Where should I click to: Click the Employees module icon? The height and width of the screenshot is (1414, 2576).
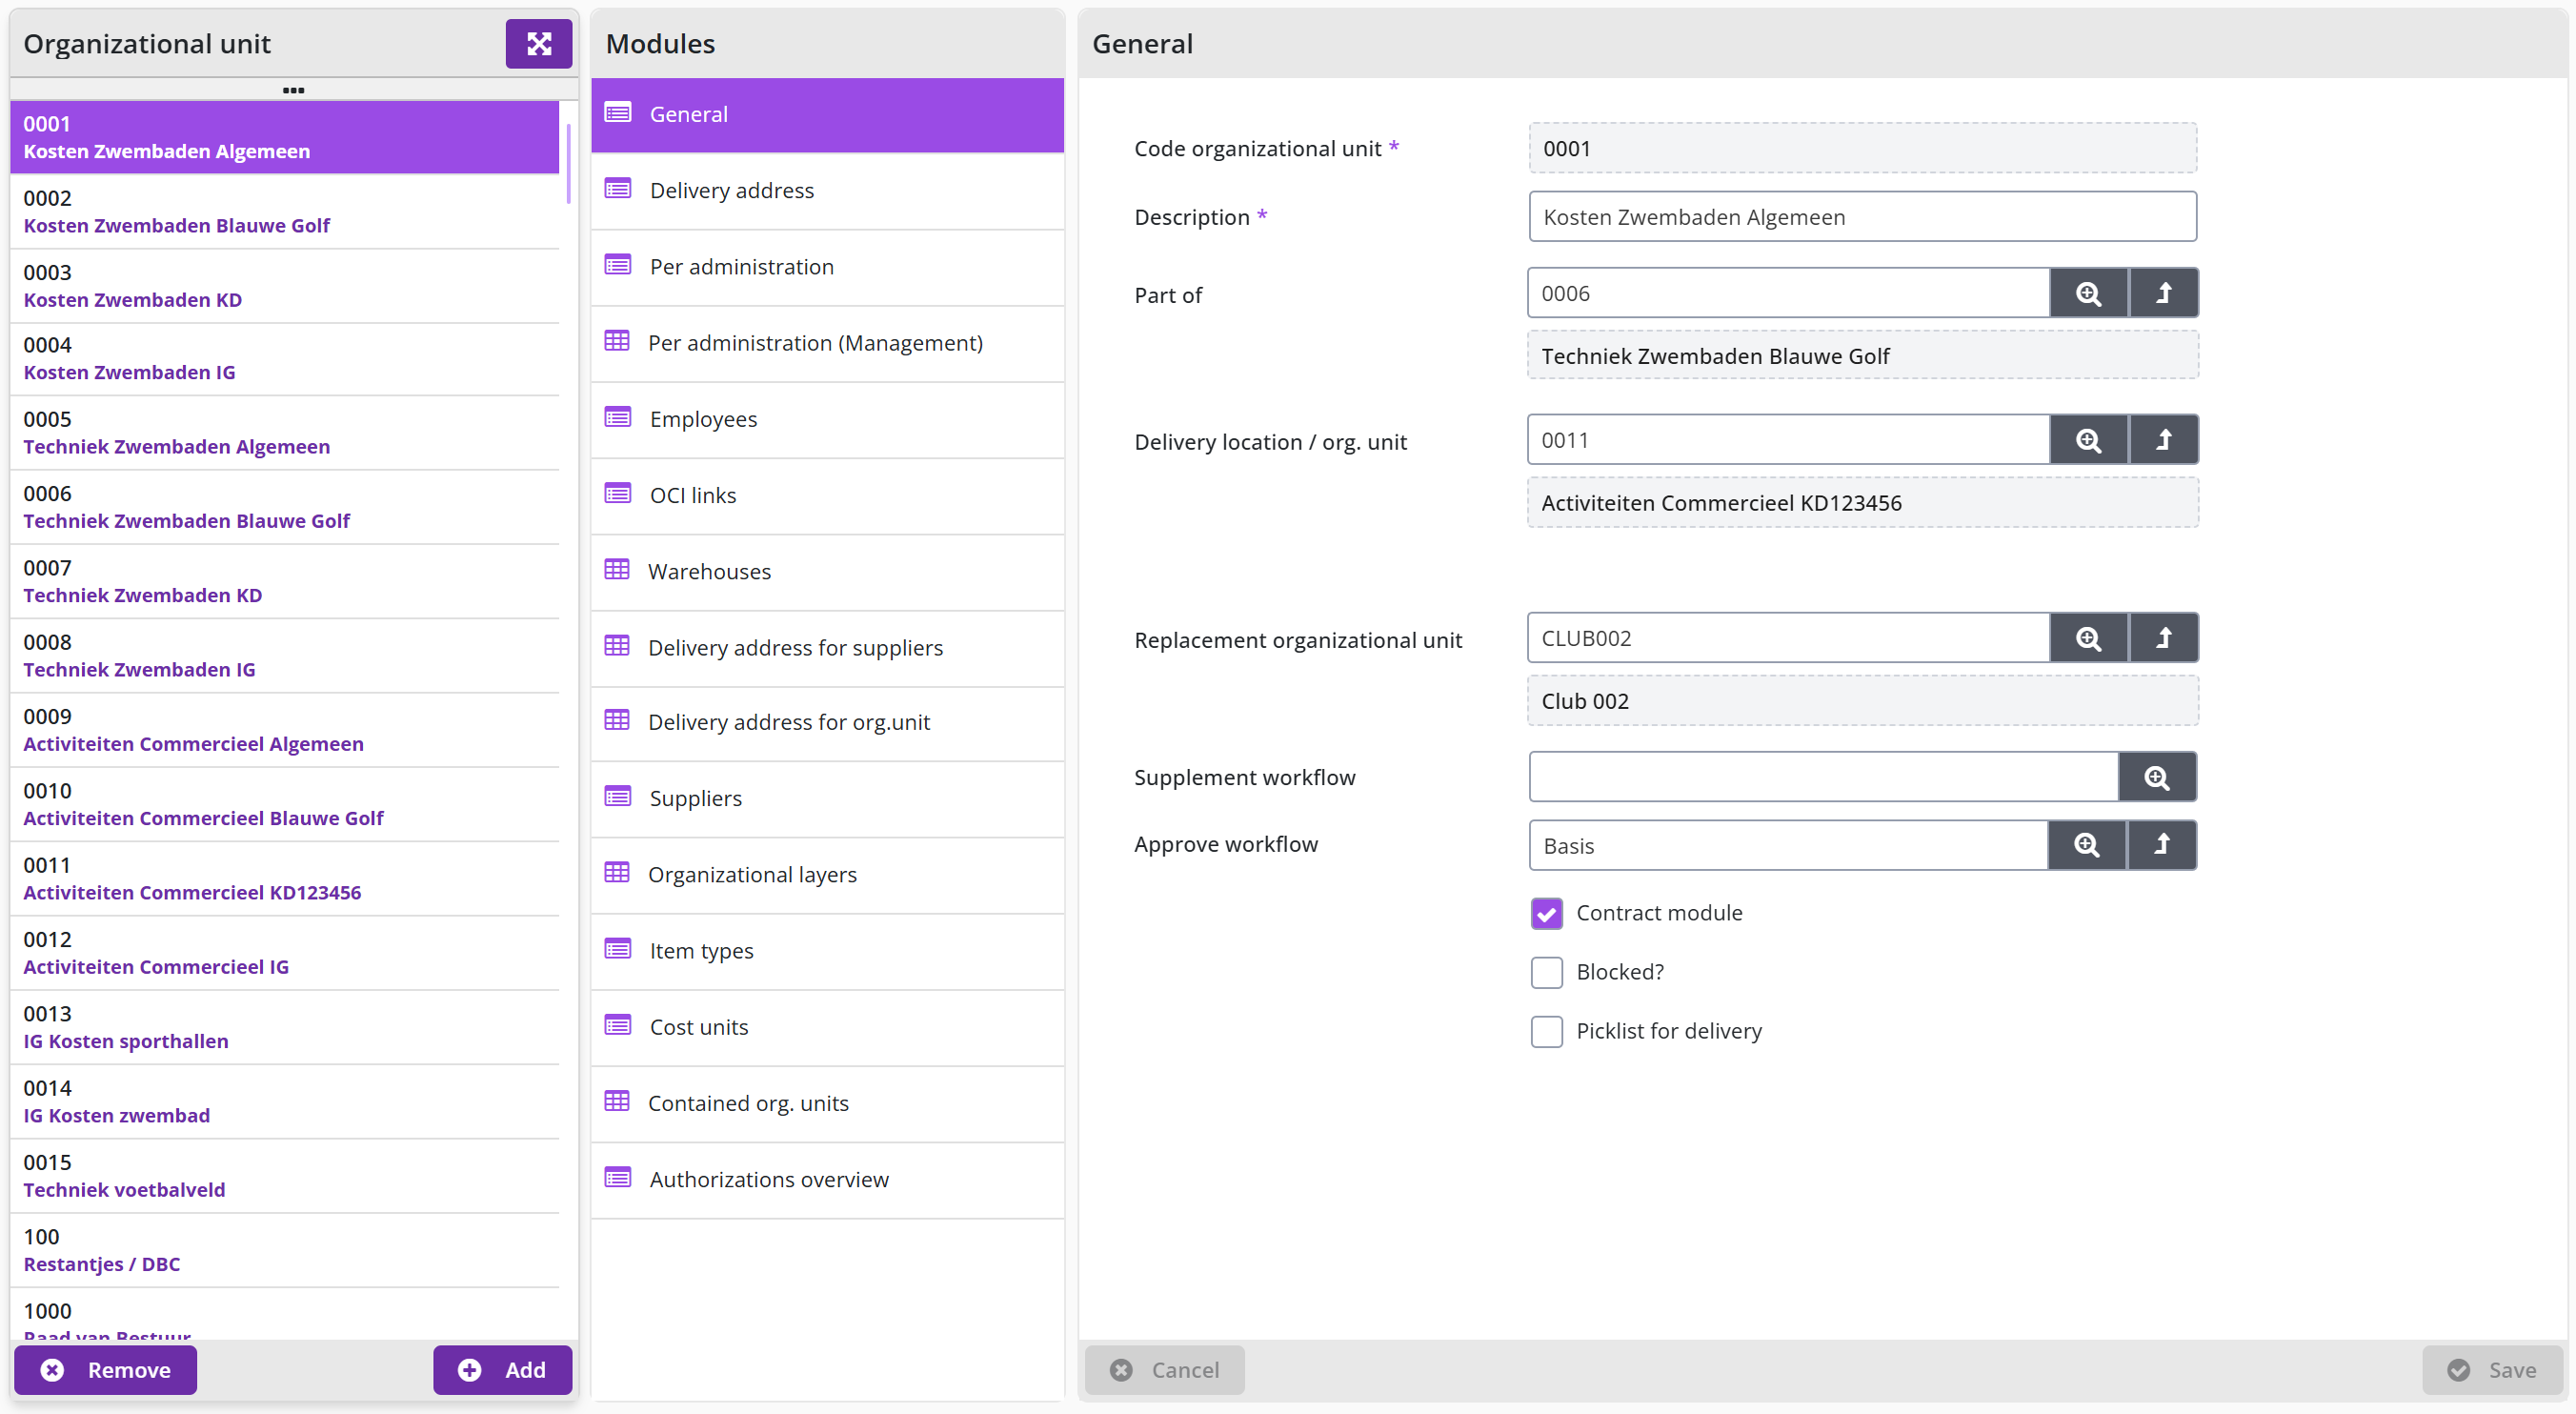pyautogui.click(x=617, y=418)
